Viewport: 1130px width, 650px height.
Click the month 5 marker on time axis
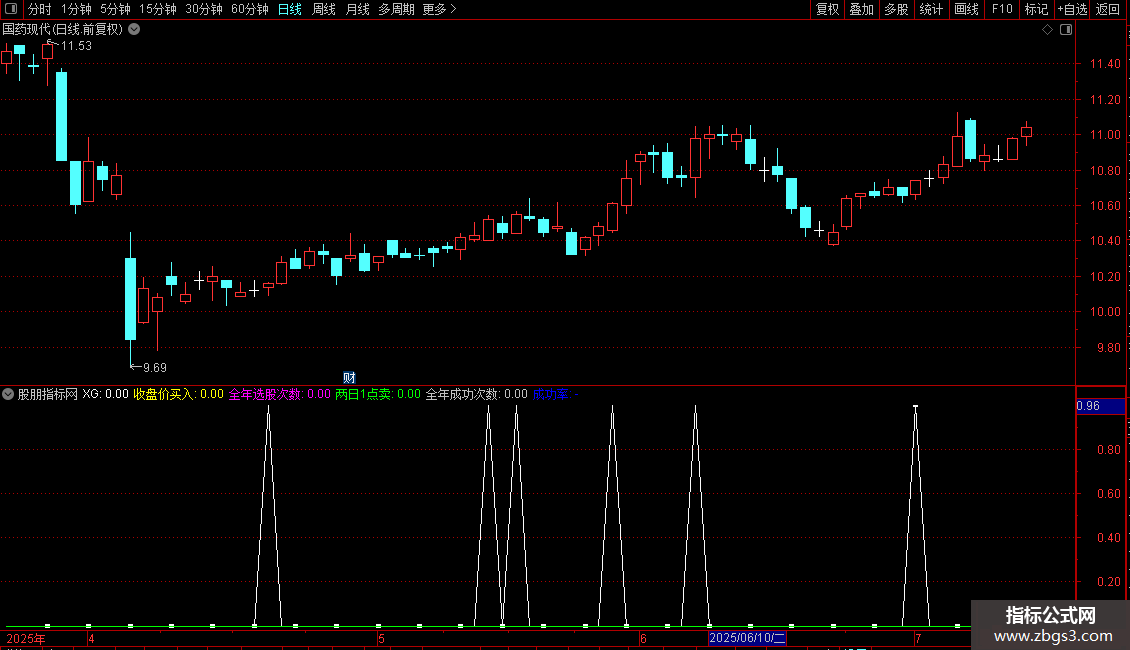pos(381,638)
